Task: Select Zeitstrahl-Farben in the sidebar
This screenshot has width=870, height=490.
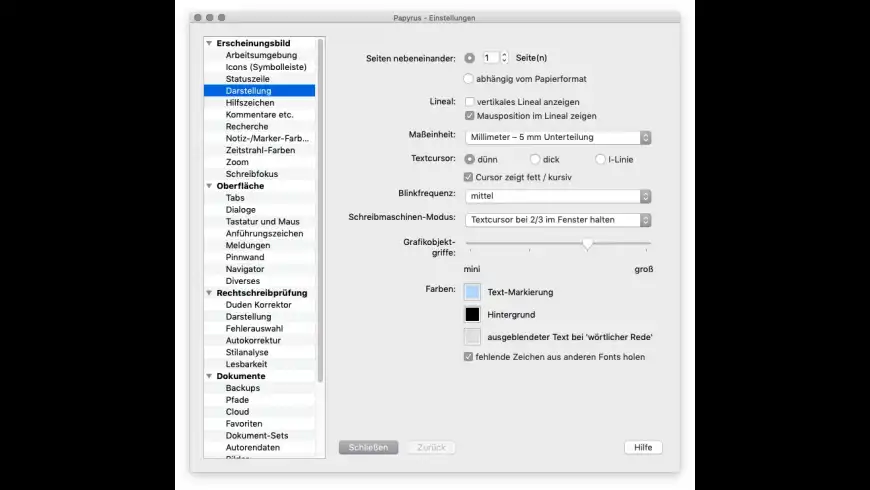Action: [x=260, y=150]
